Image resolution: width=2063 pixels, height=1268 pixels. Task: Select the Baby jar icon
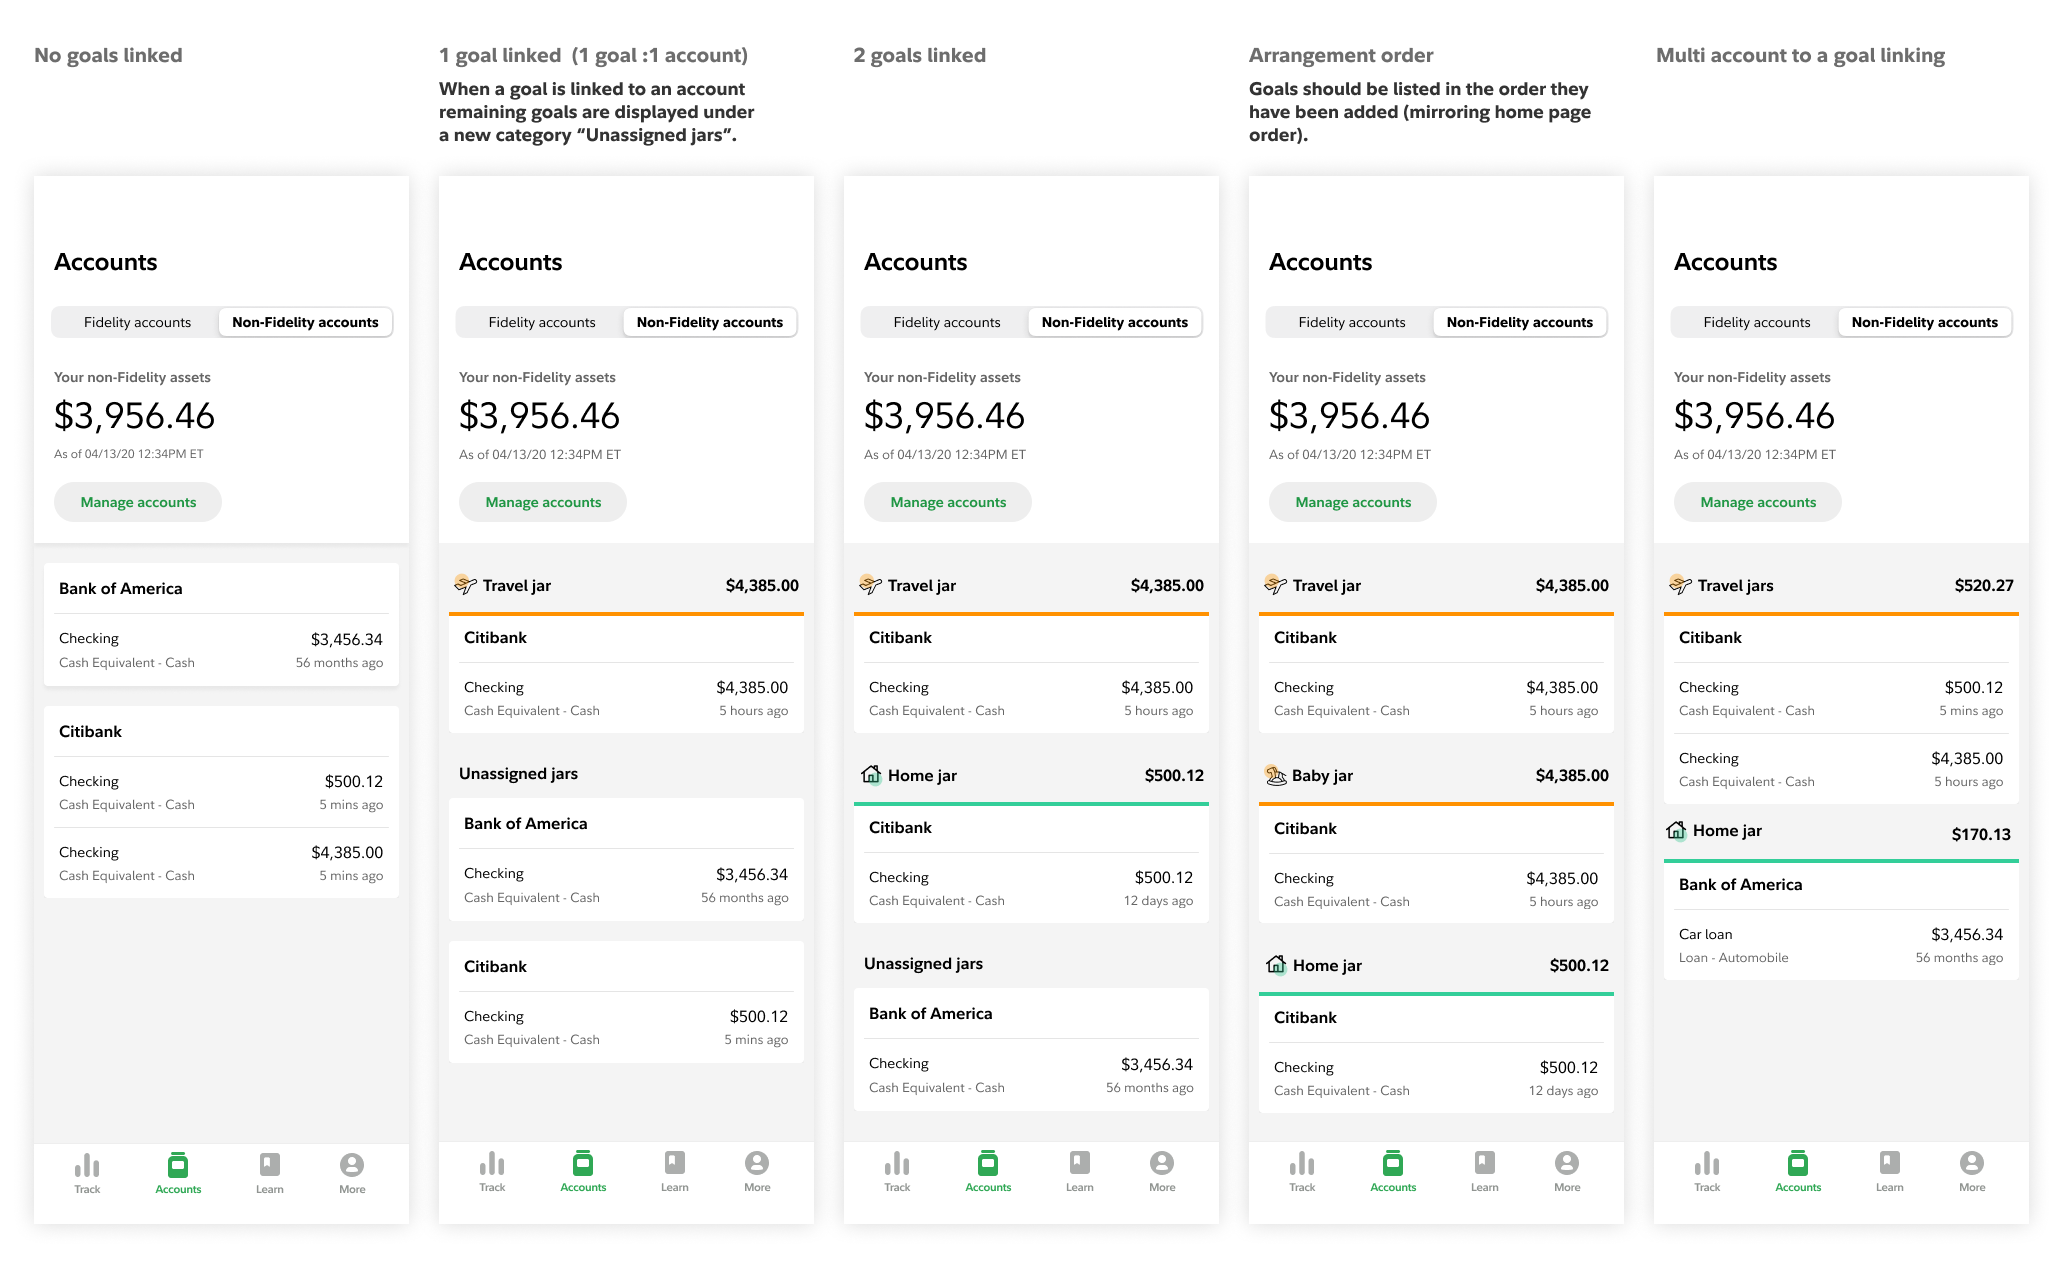point(1276,775)
